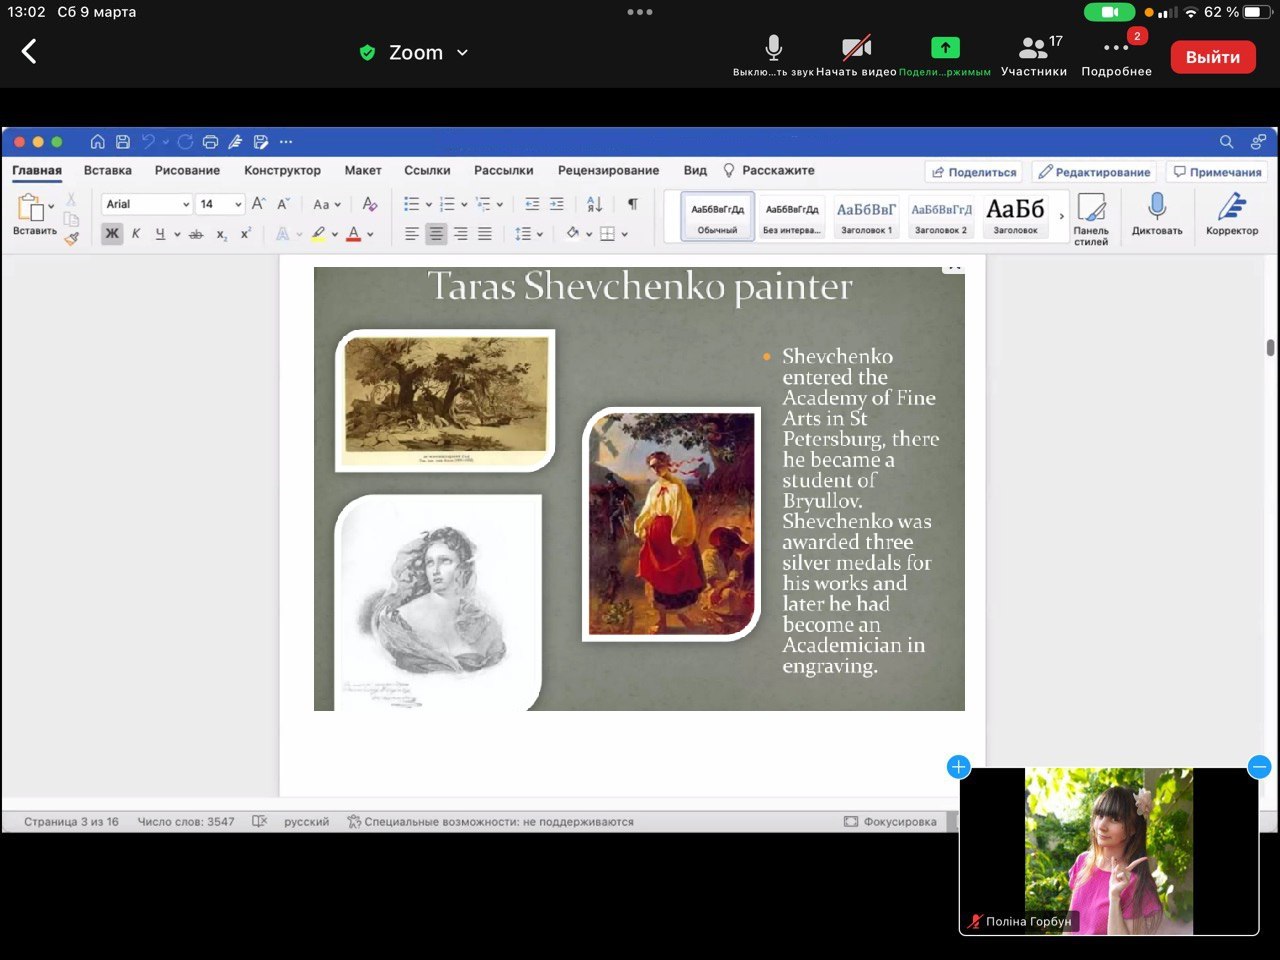Screen dimensions: 1280x960
Task: Click the Format Painter brush icon
Action: click(71, 238)
